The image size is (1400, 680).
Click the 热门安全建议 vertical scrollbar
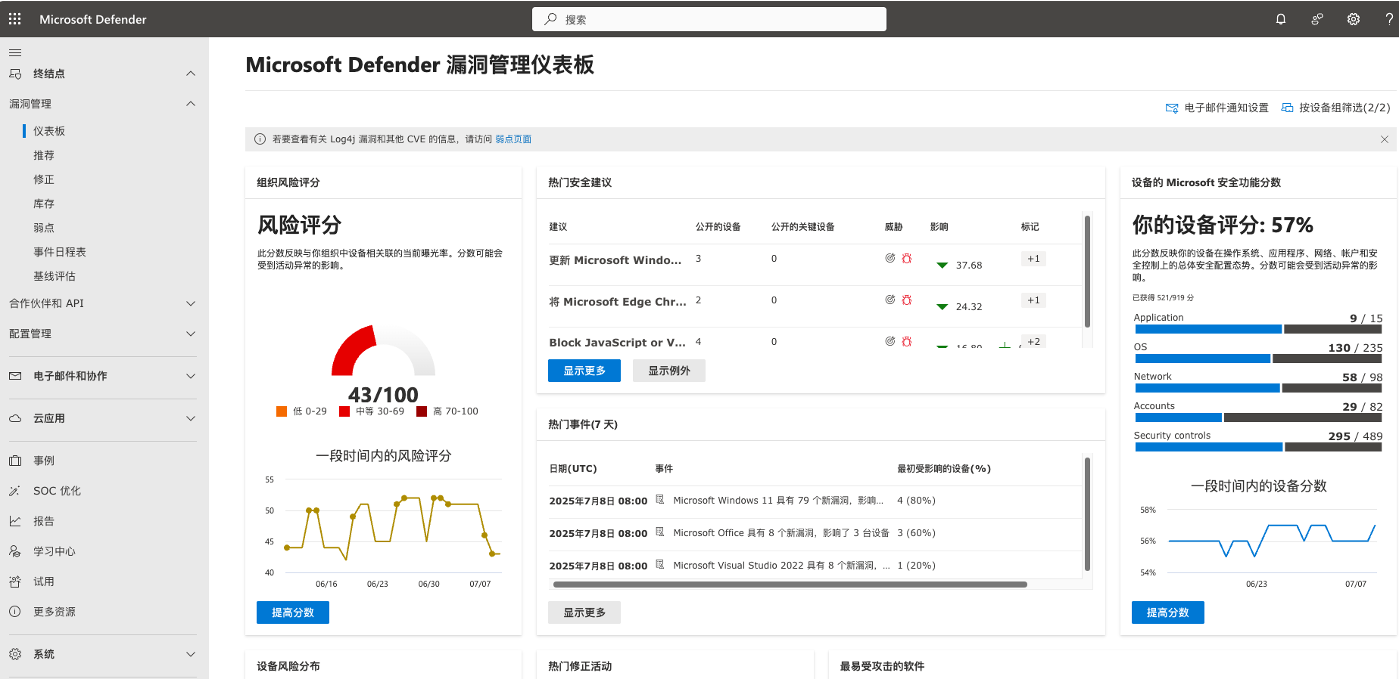(x=1087, y=271)
